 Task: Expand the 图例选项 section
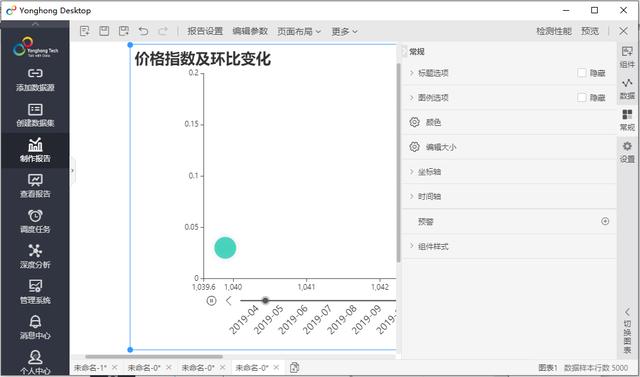tap(411, 98)
